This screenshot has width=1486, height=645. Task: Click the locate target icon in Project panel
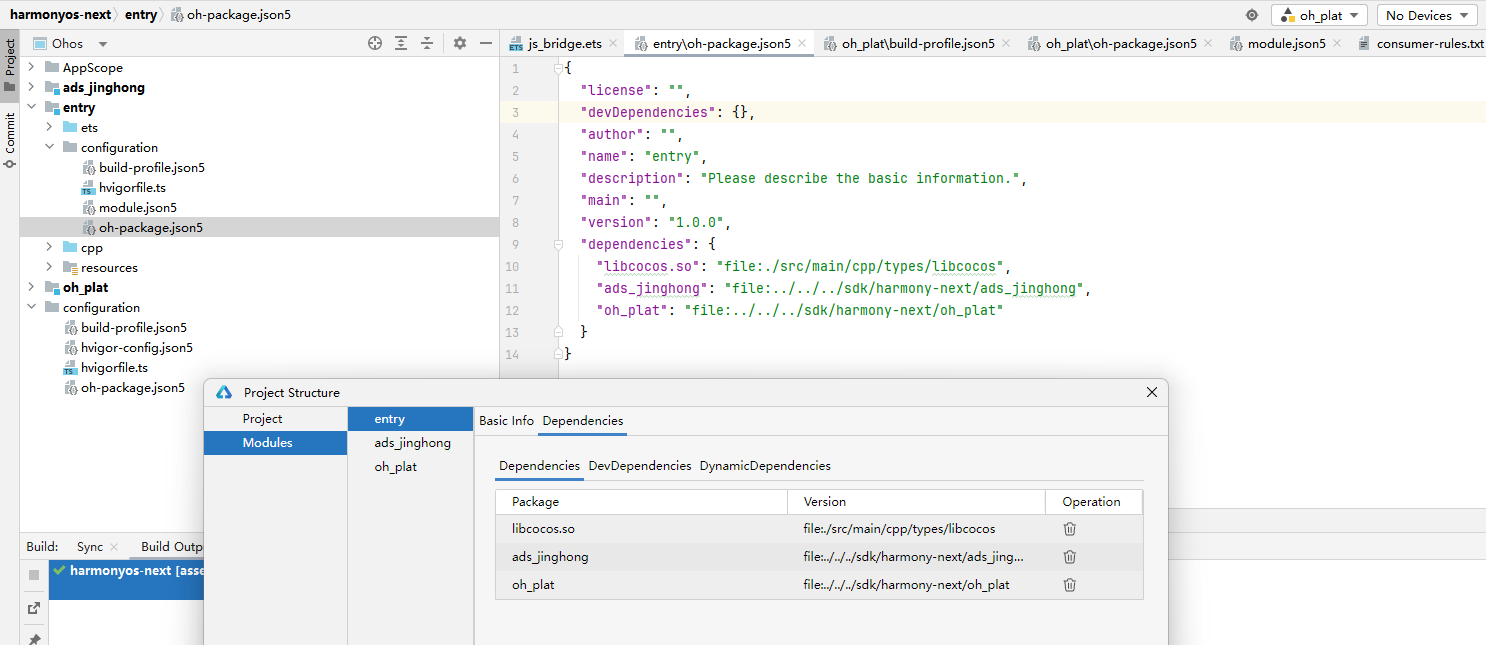375,43
